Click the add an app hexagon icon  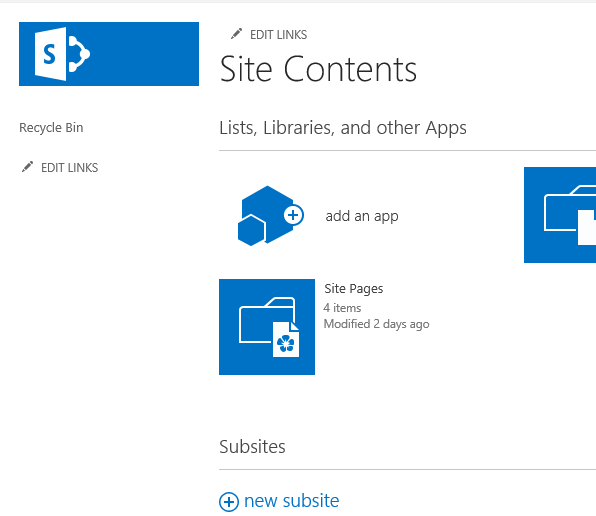[x=271, y=215]
